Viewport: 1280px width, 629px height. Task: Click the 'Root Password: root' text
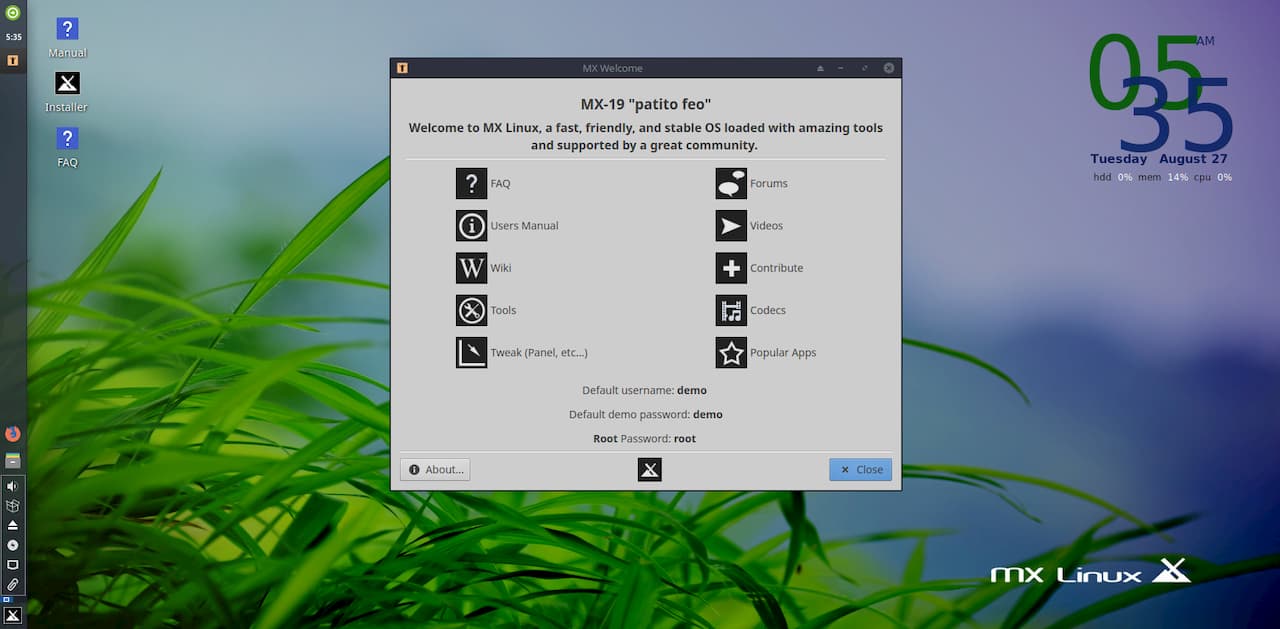[645, 439]
